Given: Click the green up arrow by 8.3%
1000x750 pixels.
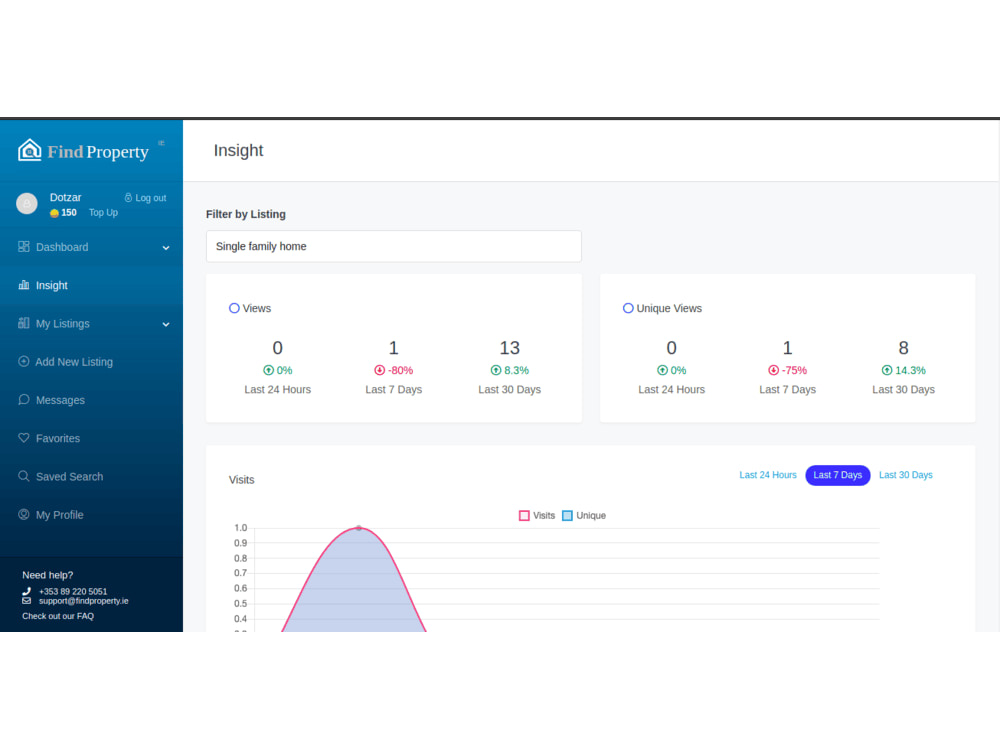Looking at the screenshot, I should point(496,370).
